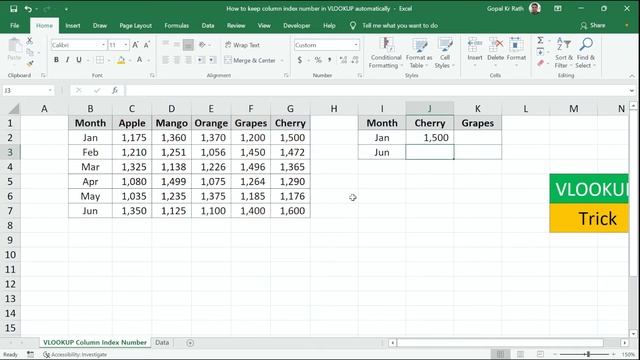
Task: Apply Font Color with the A icon
Action: 140,60
